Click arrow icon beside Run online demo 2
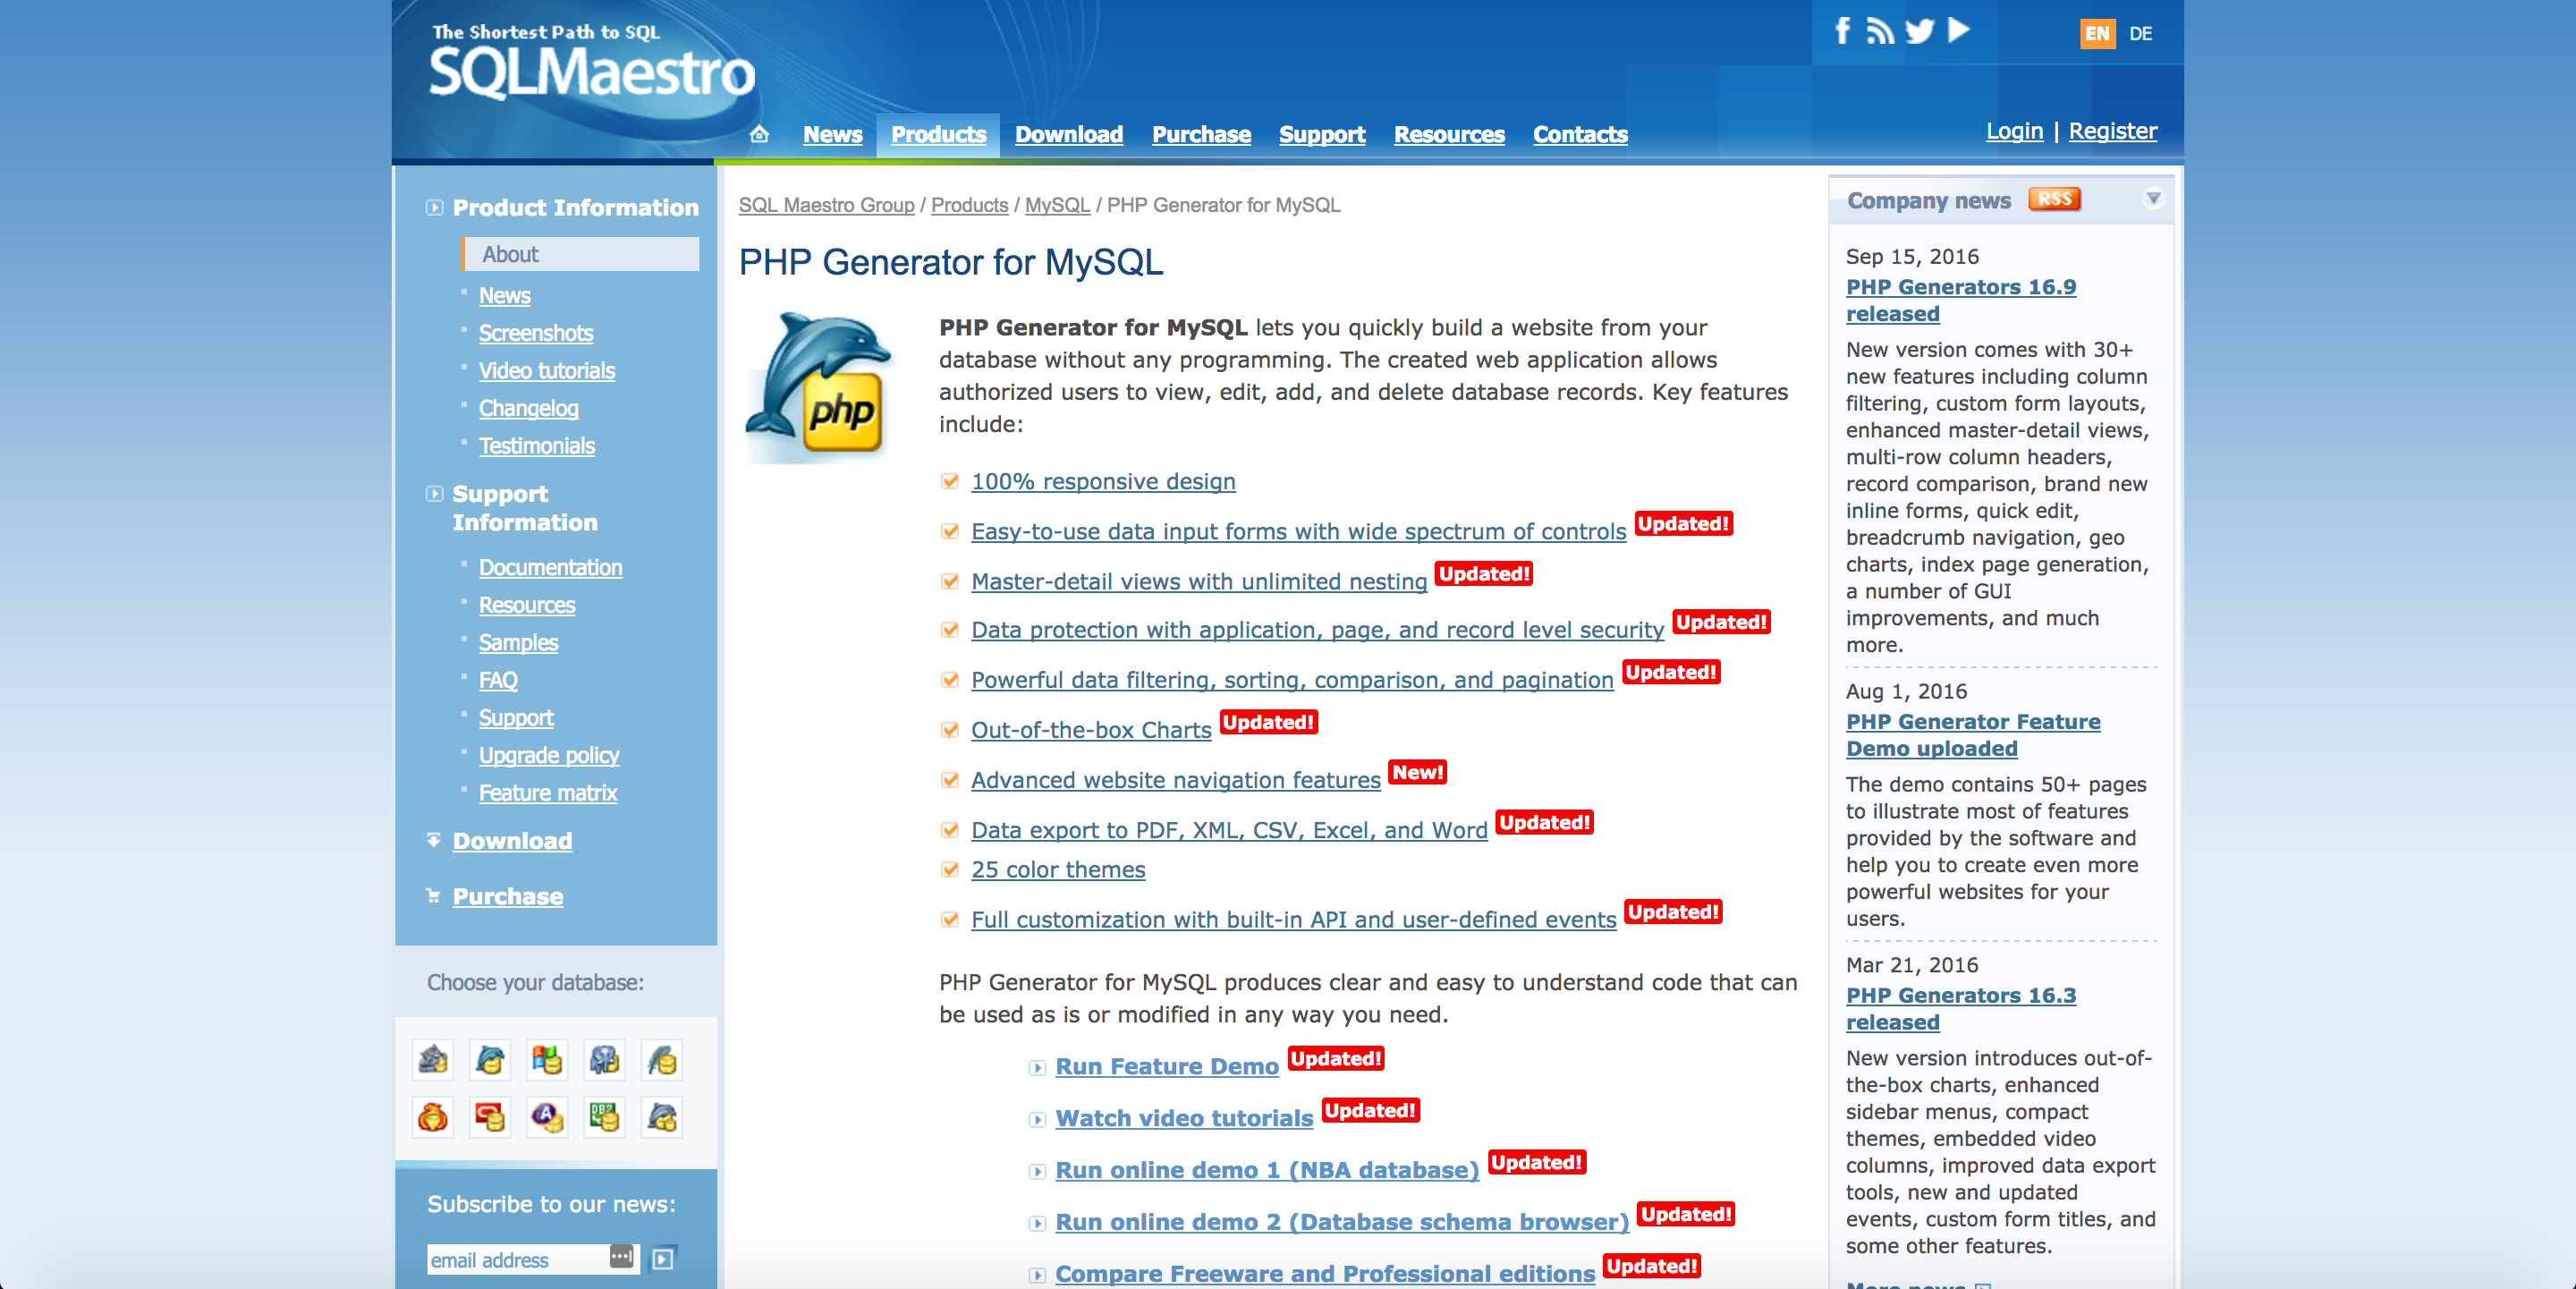Viewport: 2576px width, 1289px height. (x=1038, y=1224)
